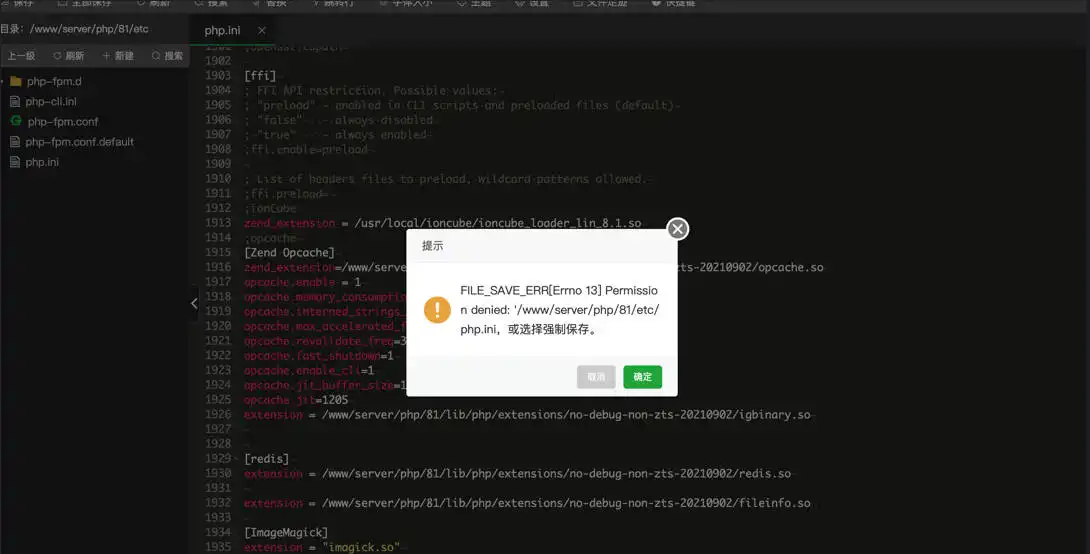Image resolution: width=1090 pixels, height=554 pixels.
Task: Click line number 1913 in the gutter
Action: tap(218, 222)
